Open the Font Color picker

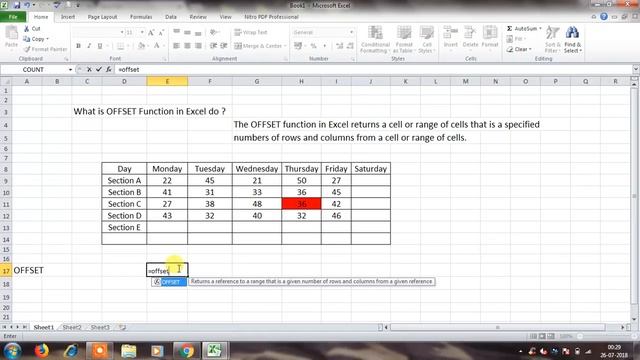157,46
